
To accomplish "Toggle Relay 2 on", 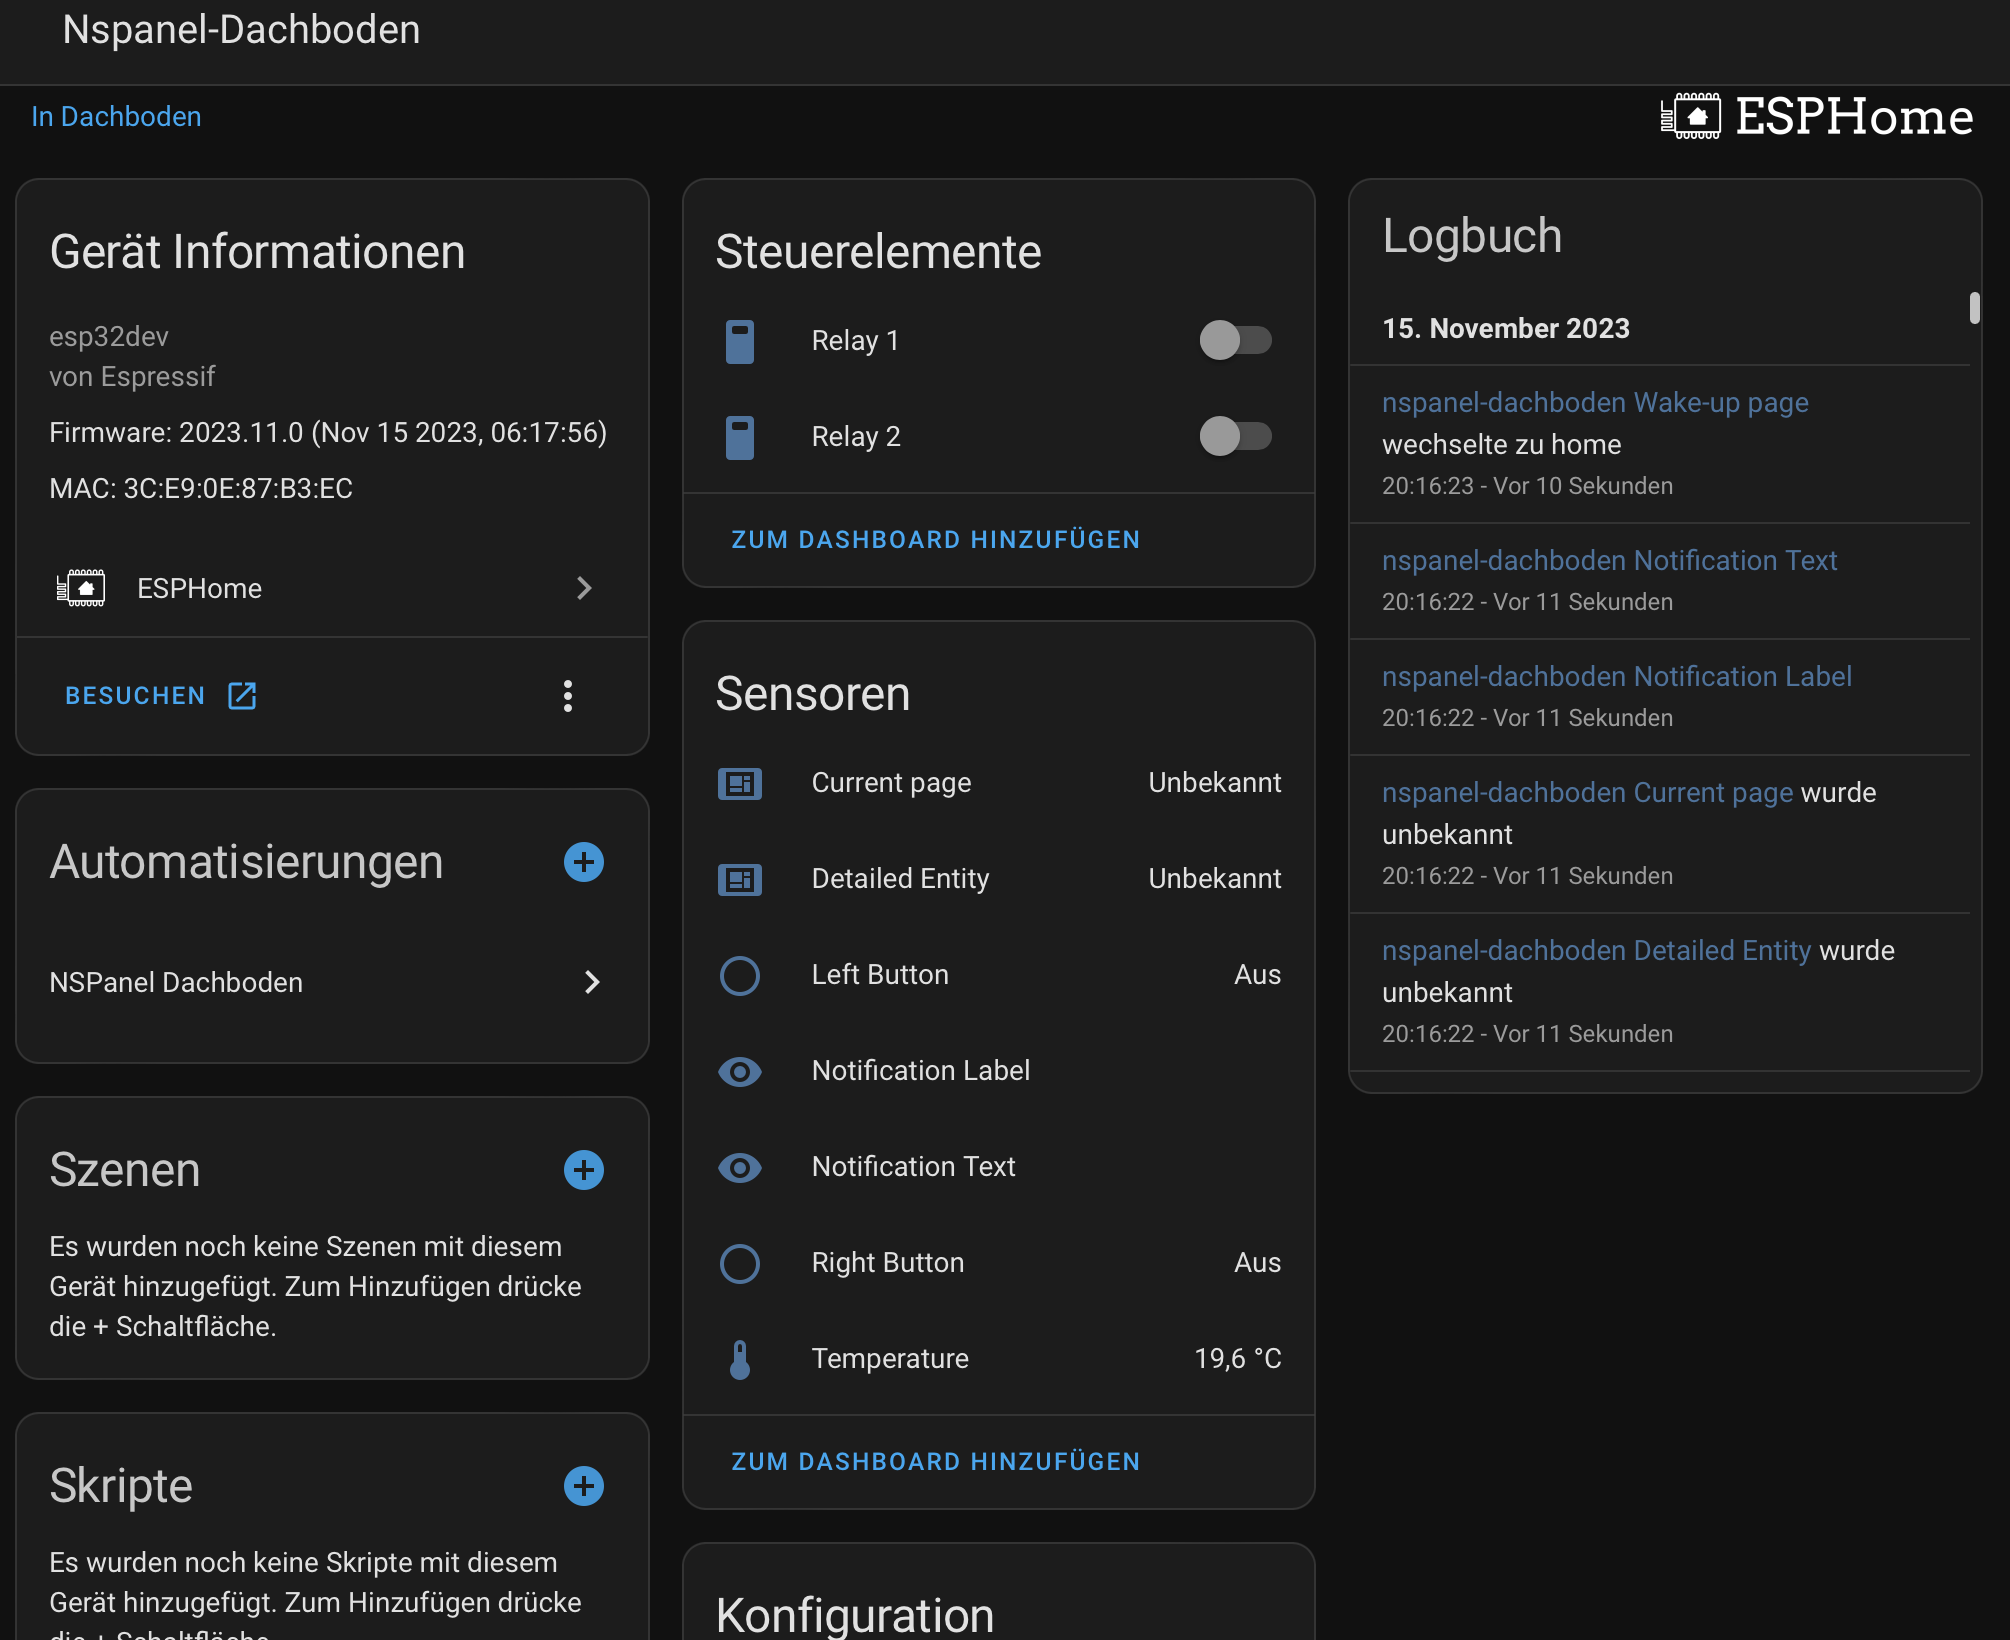I will pos(1235,437).
